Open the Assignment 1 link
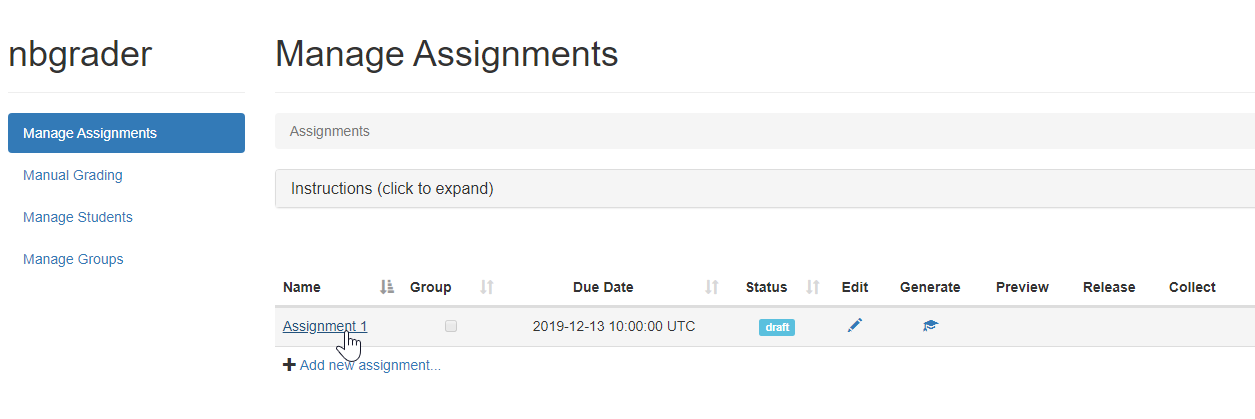This screenshot has height=419, width=1255. [325, 326]
